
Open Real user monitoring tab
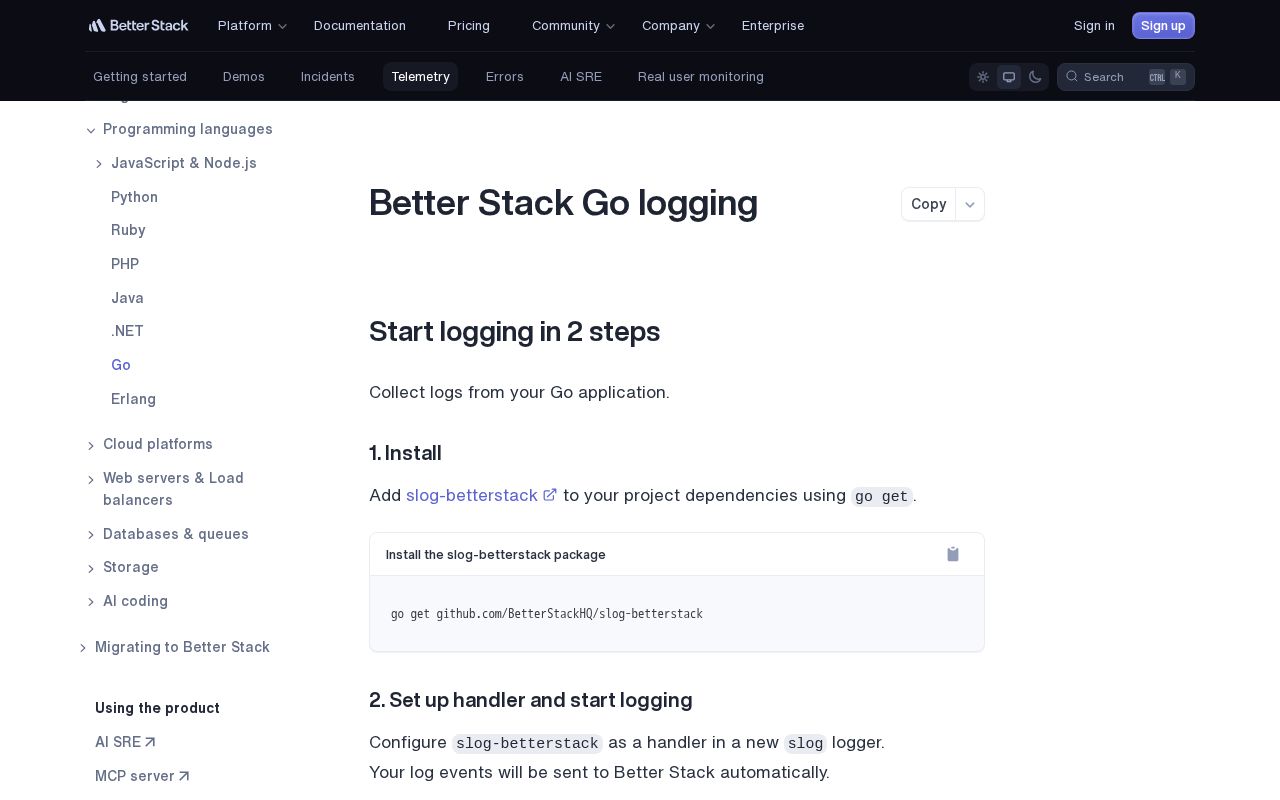point(701,77)
